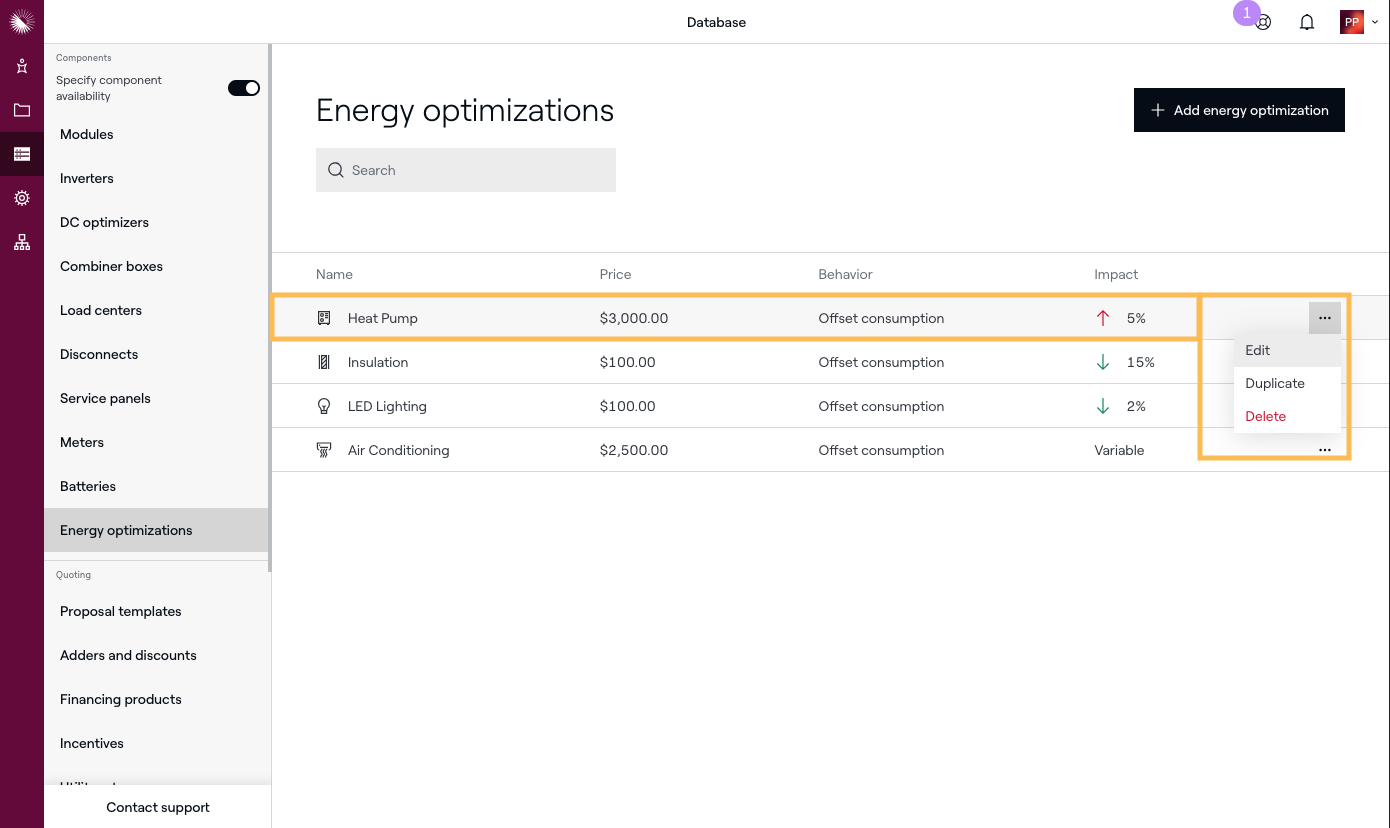Open the Settings gear icon in sidebar
This screenshot has width=1390, height=828.
[22, 198]
